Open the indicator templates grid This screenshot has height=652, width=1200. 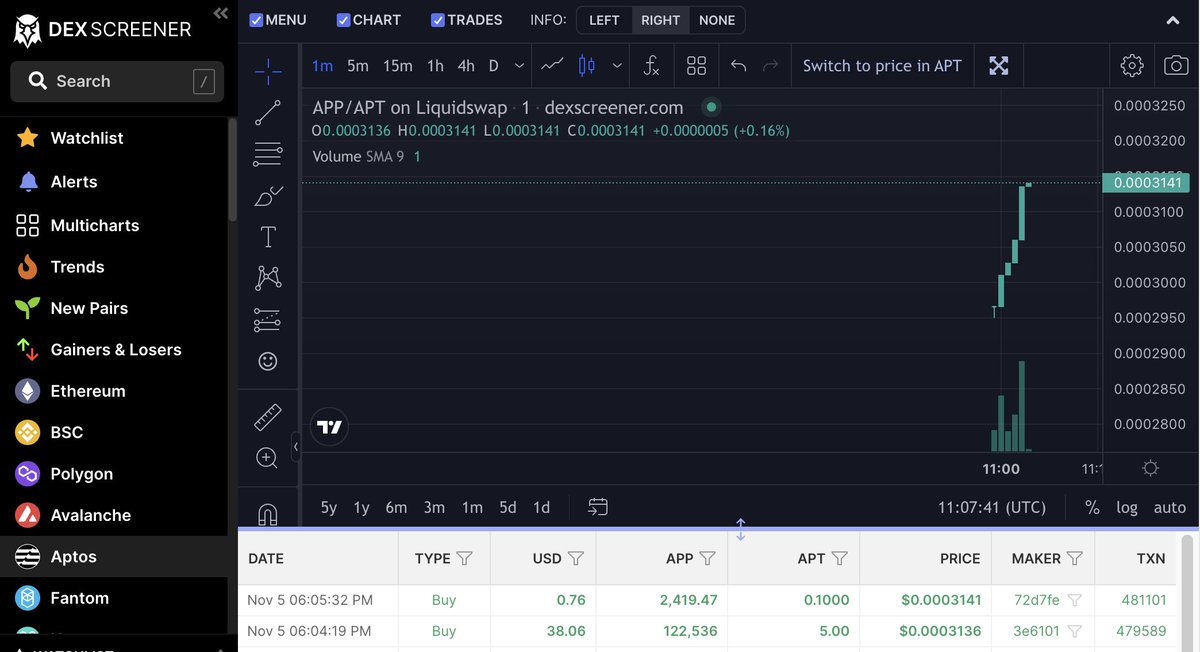pyautogui.click(x=696, y=66)
